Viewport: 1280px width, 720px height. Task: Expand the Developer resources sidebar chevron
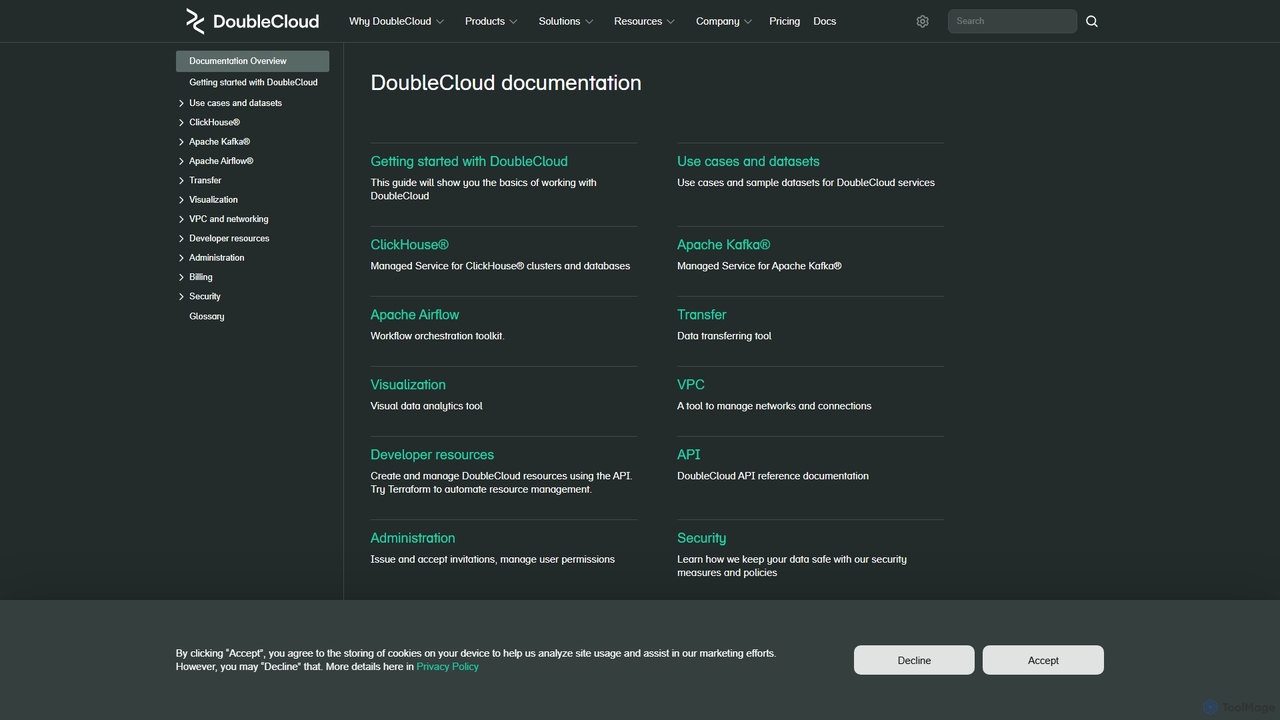pyautogui.click(x=181, y=239)
